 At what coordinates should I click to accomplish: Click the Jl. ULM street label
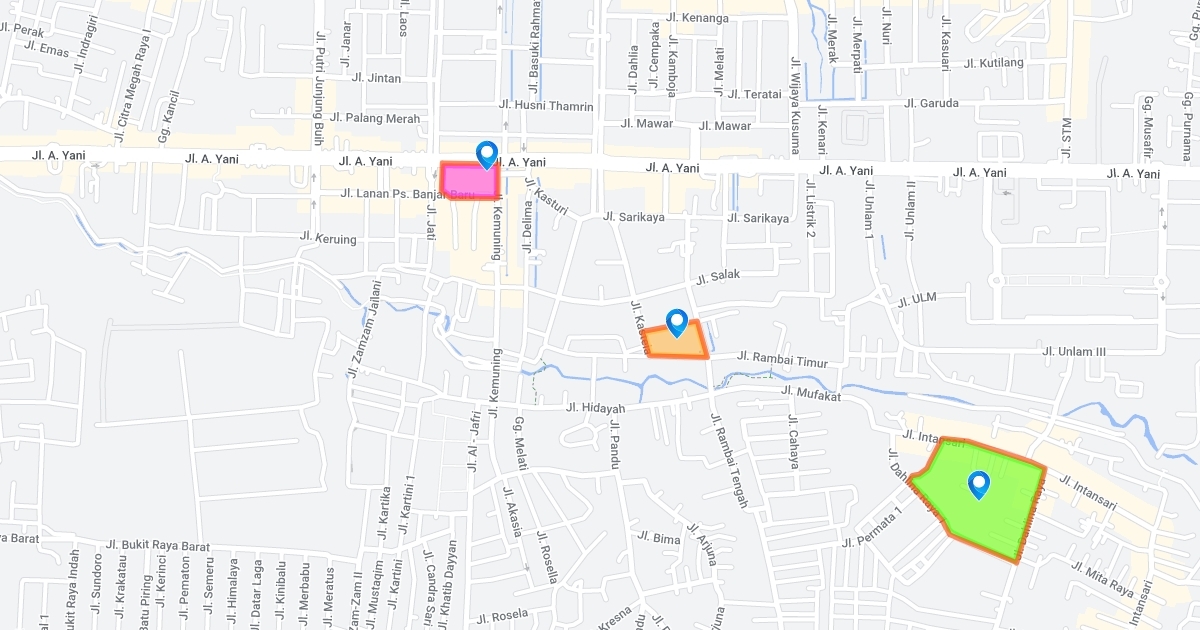916,300
